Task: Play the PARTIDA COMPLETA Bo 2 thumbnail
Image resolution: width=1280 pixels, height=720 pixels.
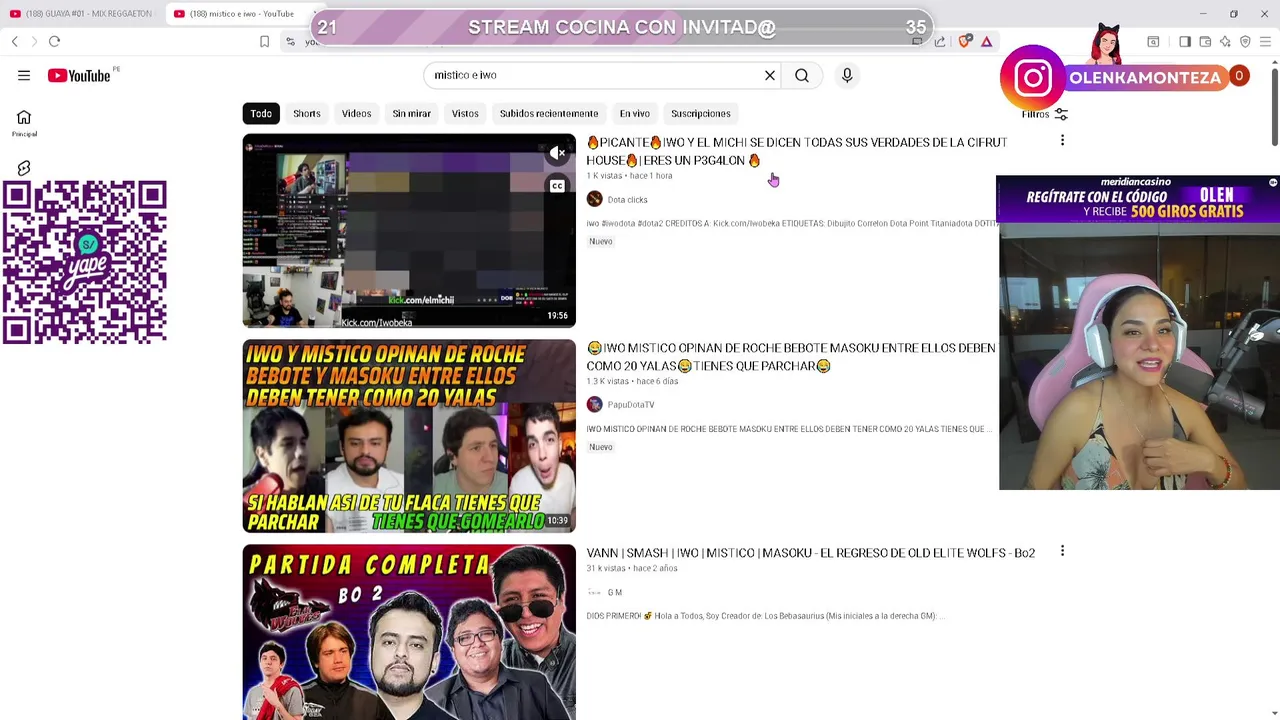Action: click(x=409, y=632)
